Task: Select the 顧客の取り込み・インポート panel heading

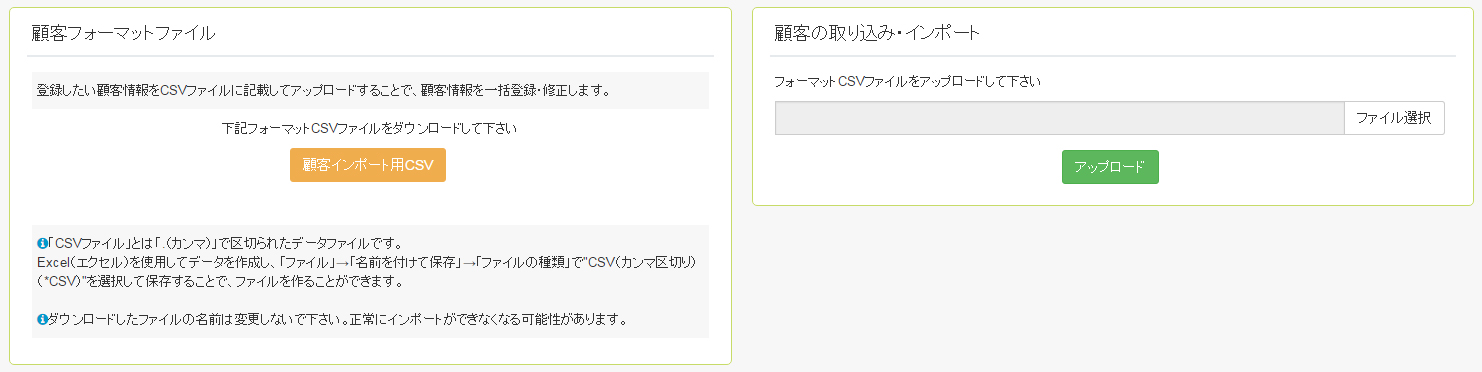Action: coord(878,33)
